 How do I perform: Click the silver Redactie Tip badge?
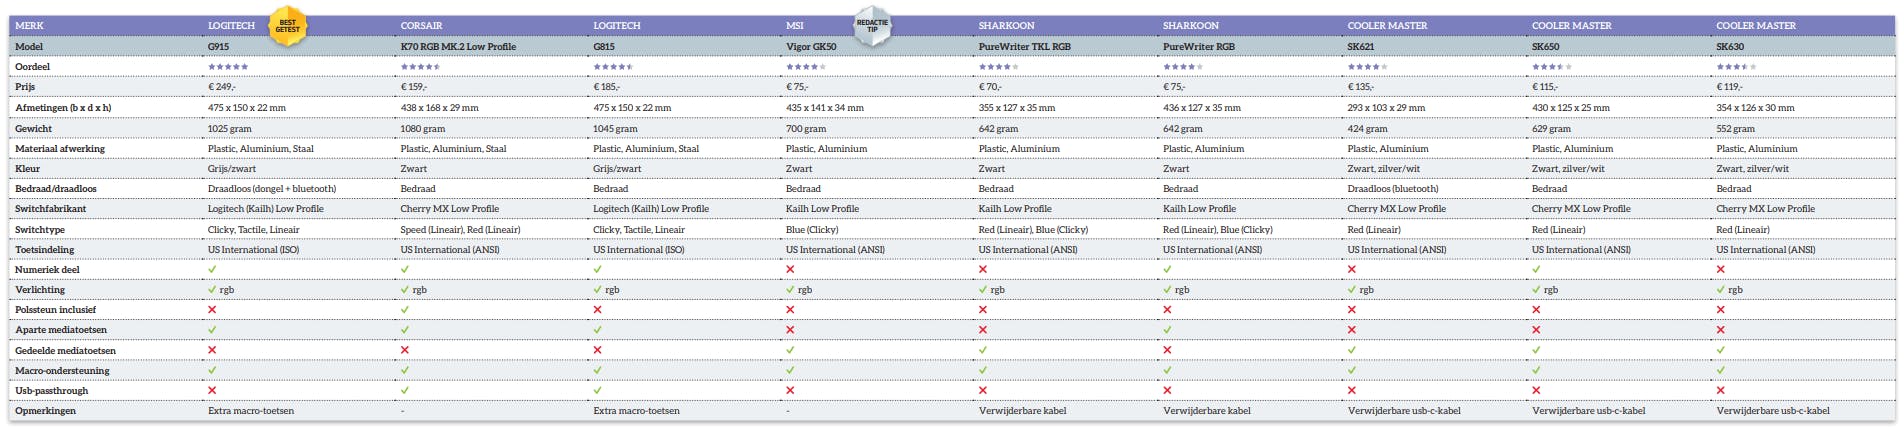872,26
